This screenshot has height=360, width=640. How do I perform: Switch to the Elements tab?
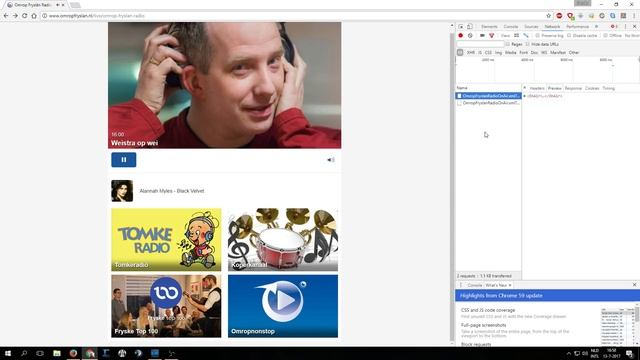tap(489, 27)
